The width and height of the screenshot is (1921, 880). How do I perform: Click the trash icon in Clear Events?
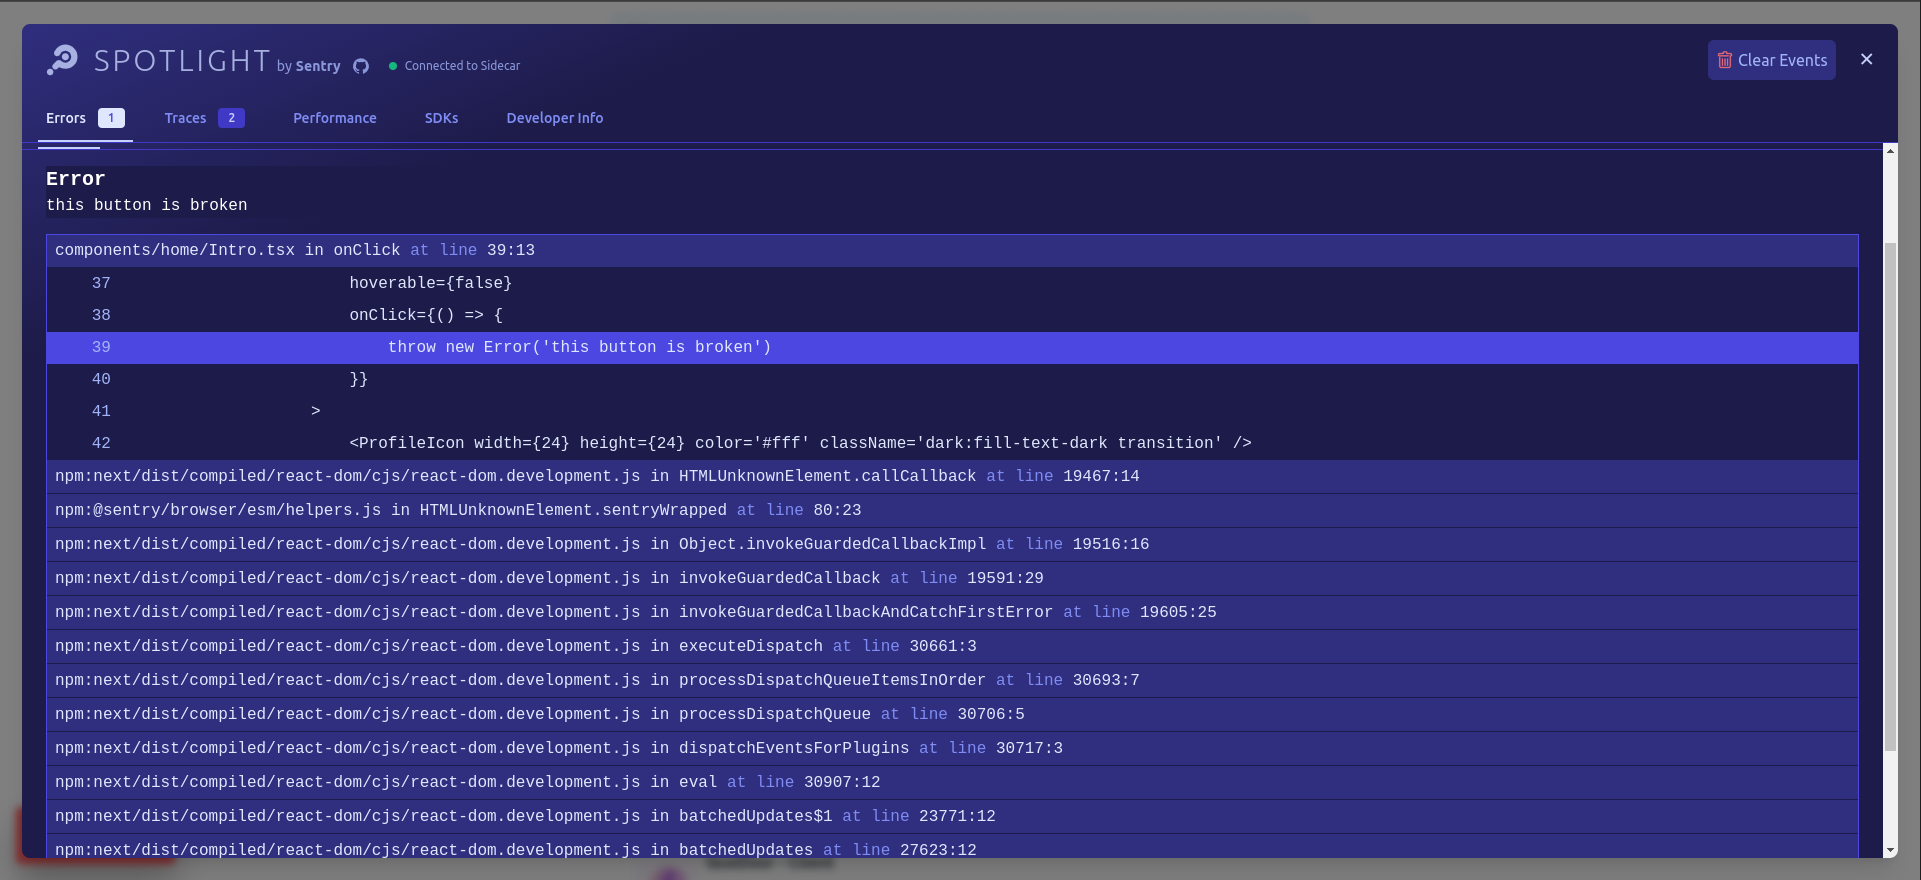pyautogui.click(x=1725, y=60)
